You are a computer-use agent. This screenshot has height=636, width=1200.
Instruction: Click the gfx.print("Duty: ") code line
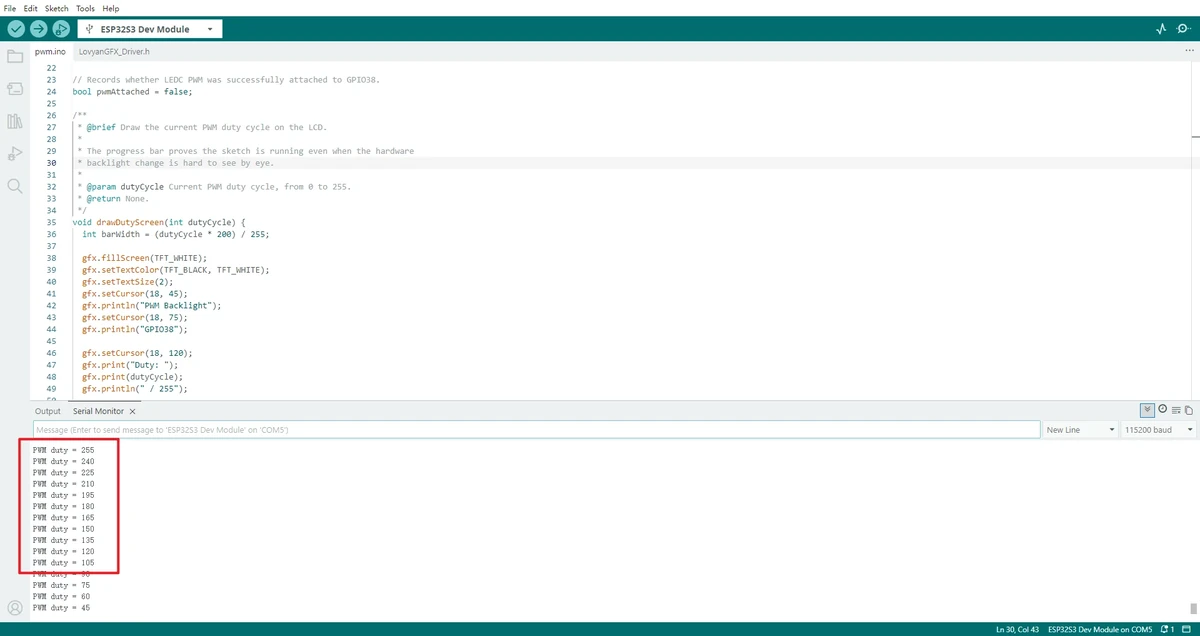[130, 365]
